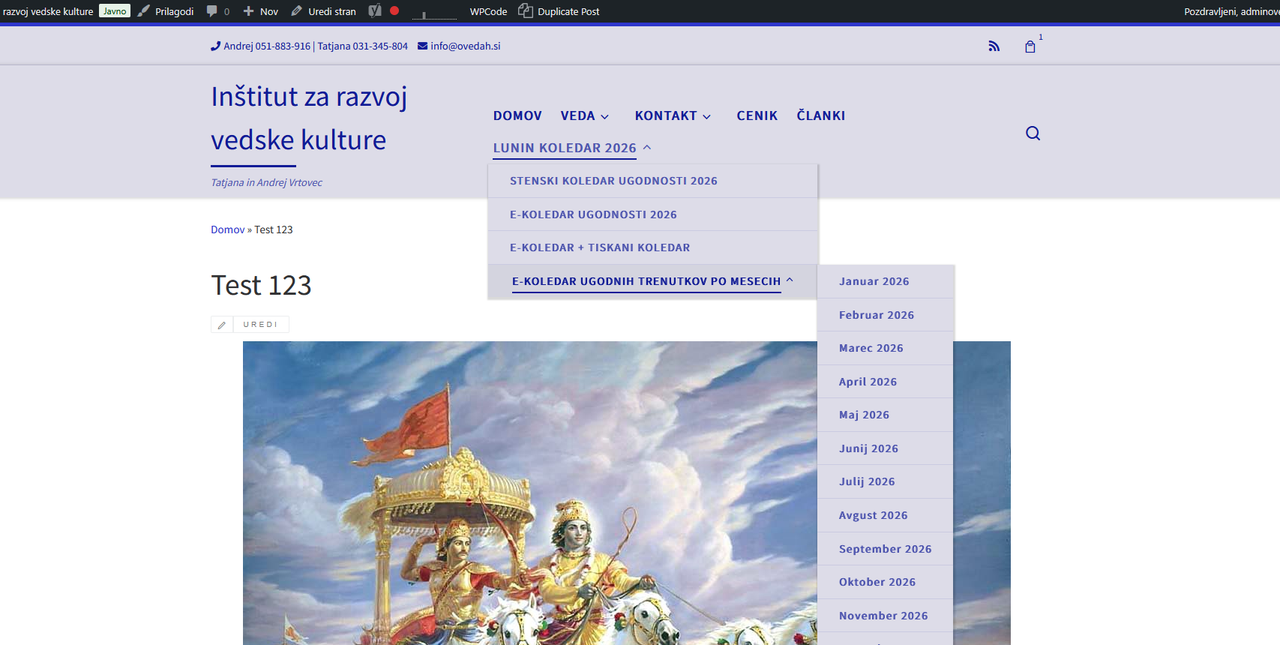Click the Domov breadcrumb link
The width and height of the screenshot is (1280, 645).
tap(228, 230)
